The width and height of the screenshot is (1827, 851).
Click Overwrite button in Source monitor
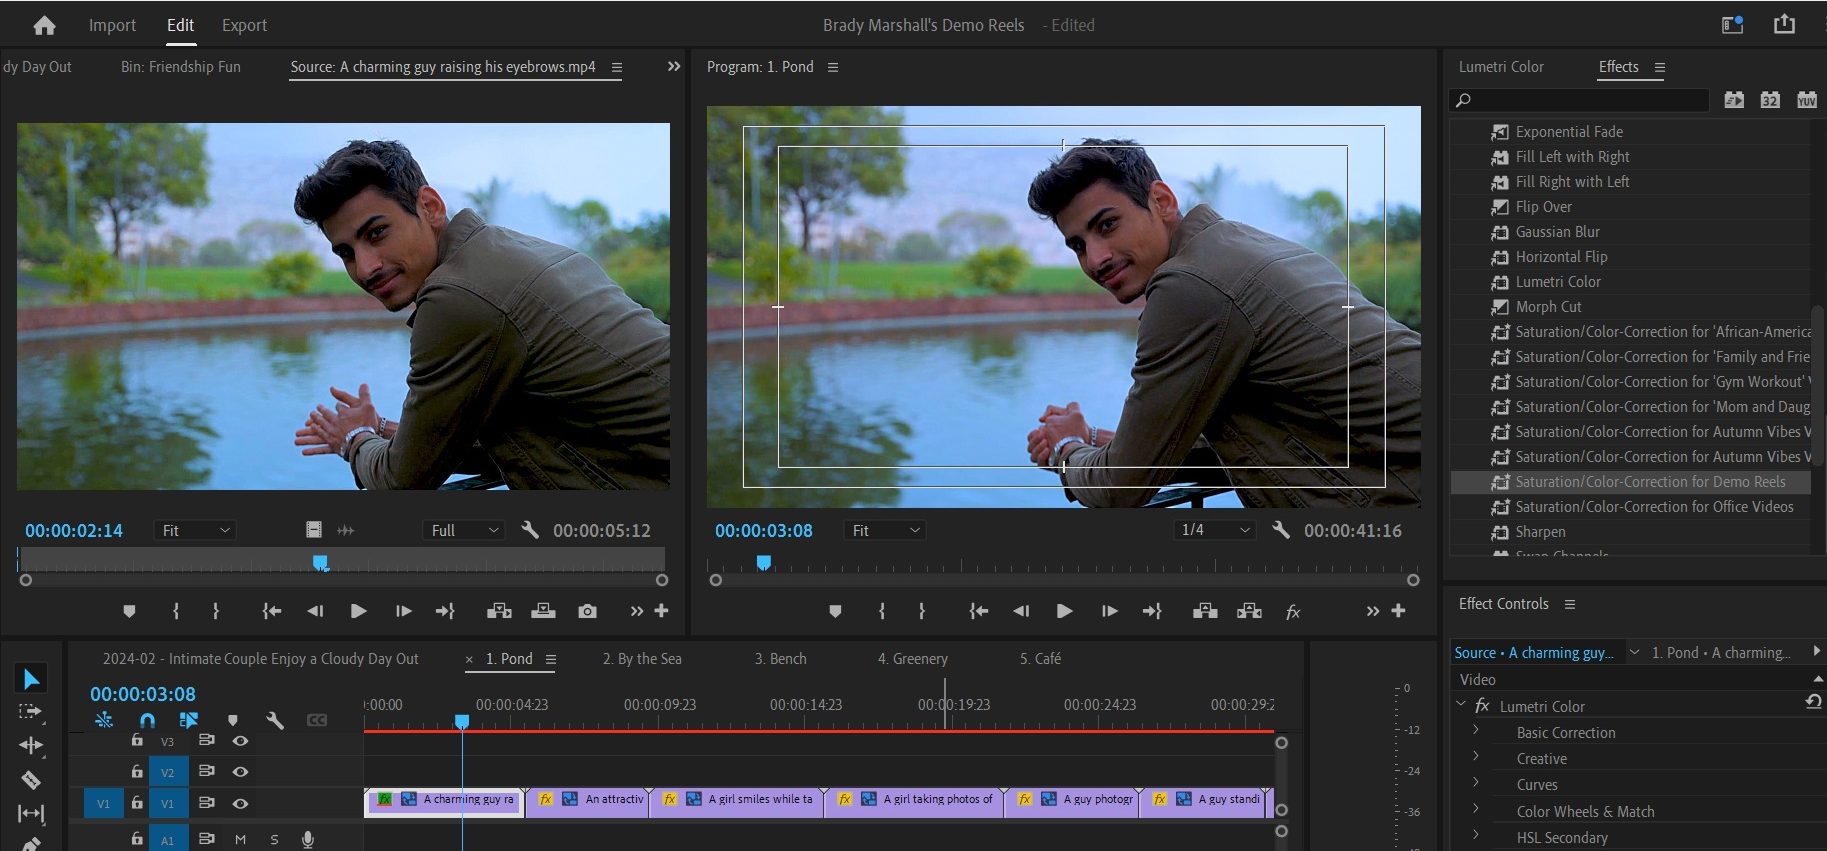543,611
